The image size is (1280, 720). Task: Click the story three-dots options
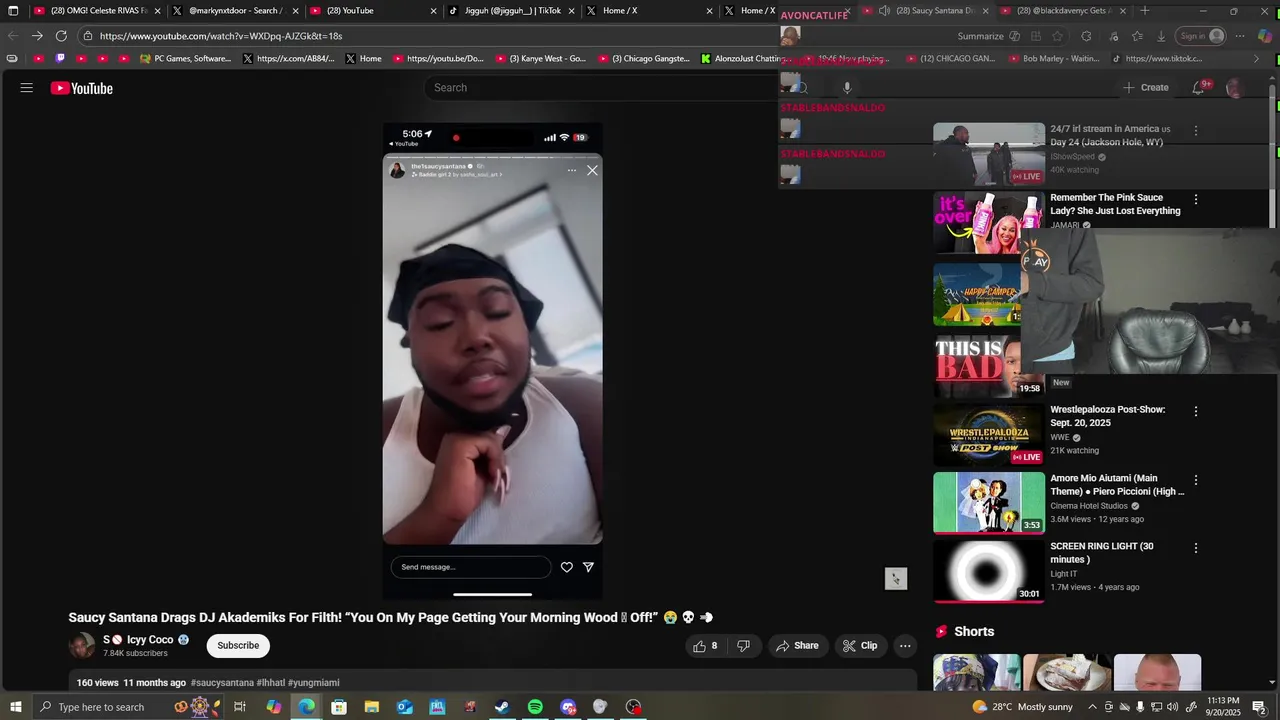tap(572, 170)
